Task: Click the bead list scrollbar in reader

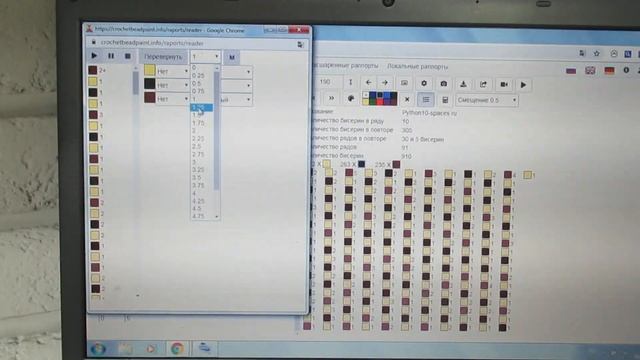Action: coord(136,83)
